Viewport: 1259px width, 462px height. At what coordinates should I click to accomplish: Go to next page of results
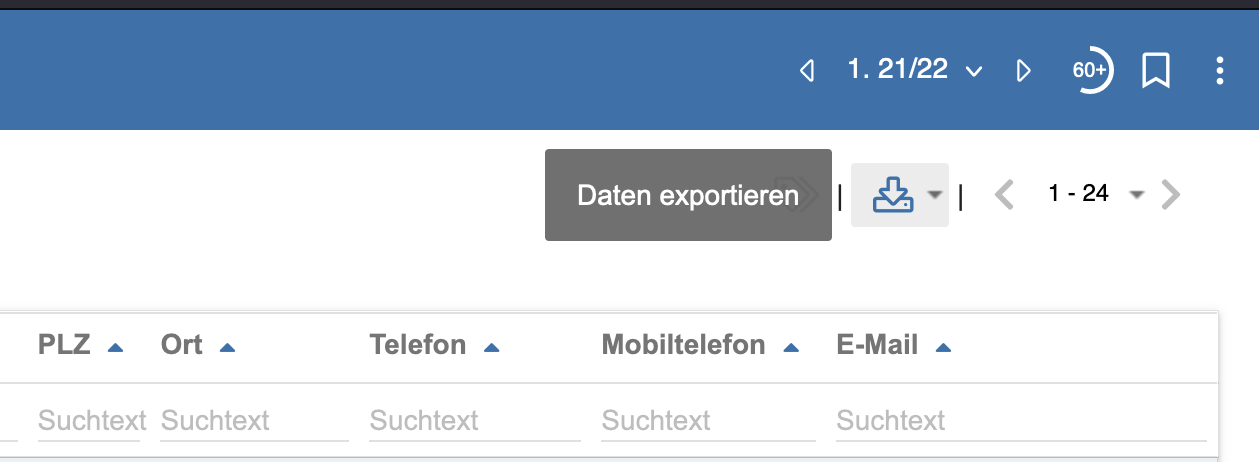(x=1171, y=195)
